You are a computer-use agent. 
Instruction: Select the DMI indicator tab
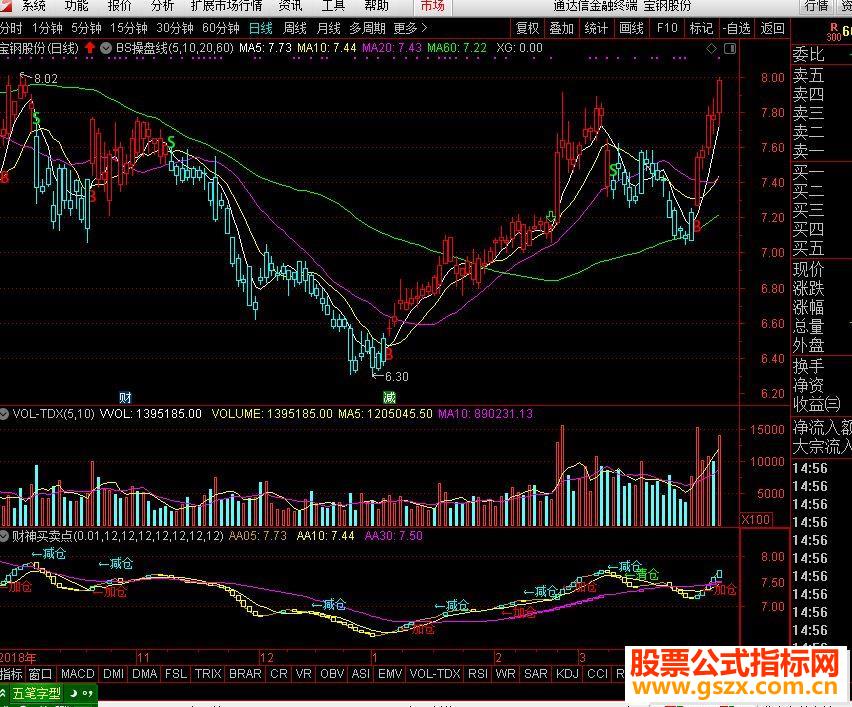tap(113, 674)
